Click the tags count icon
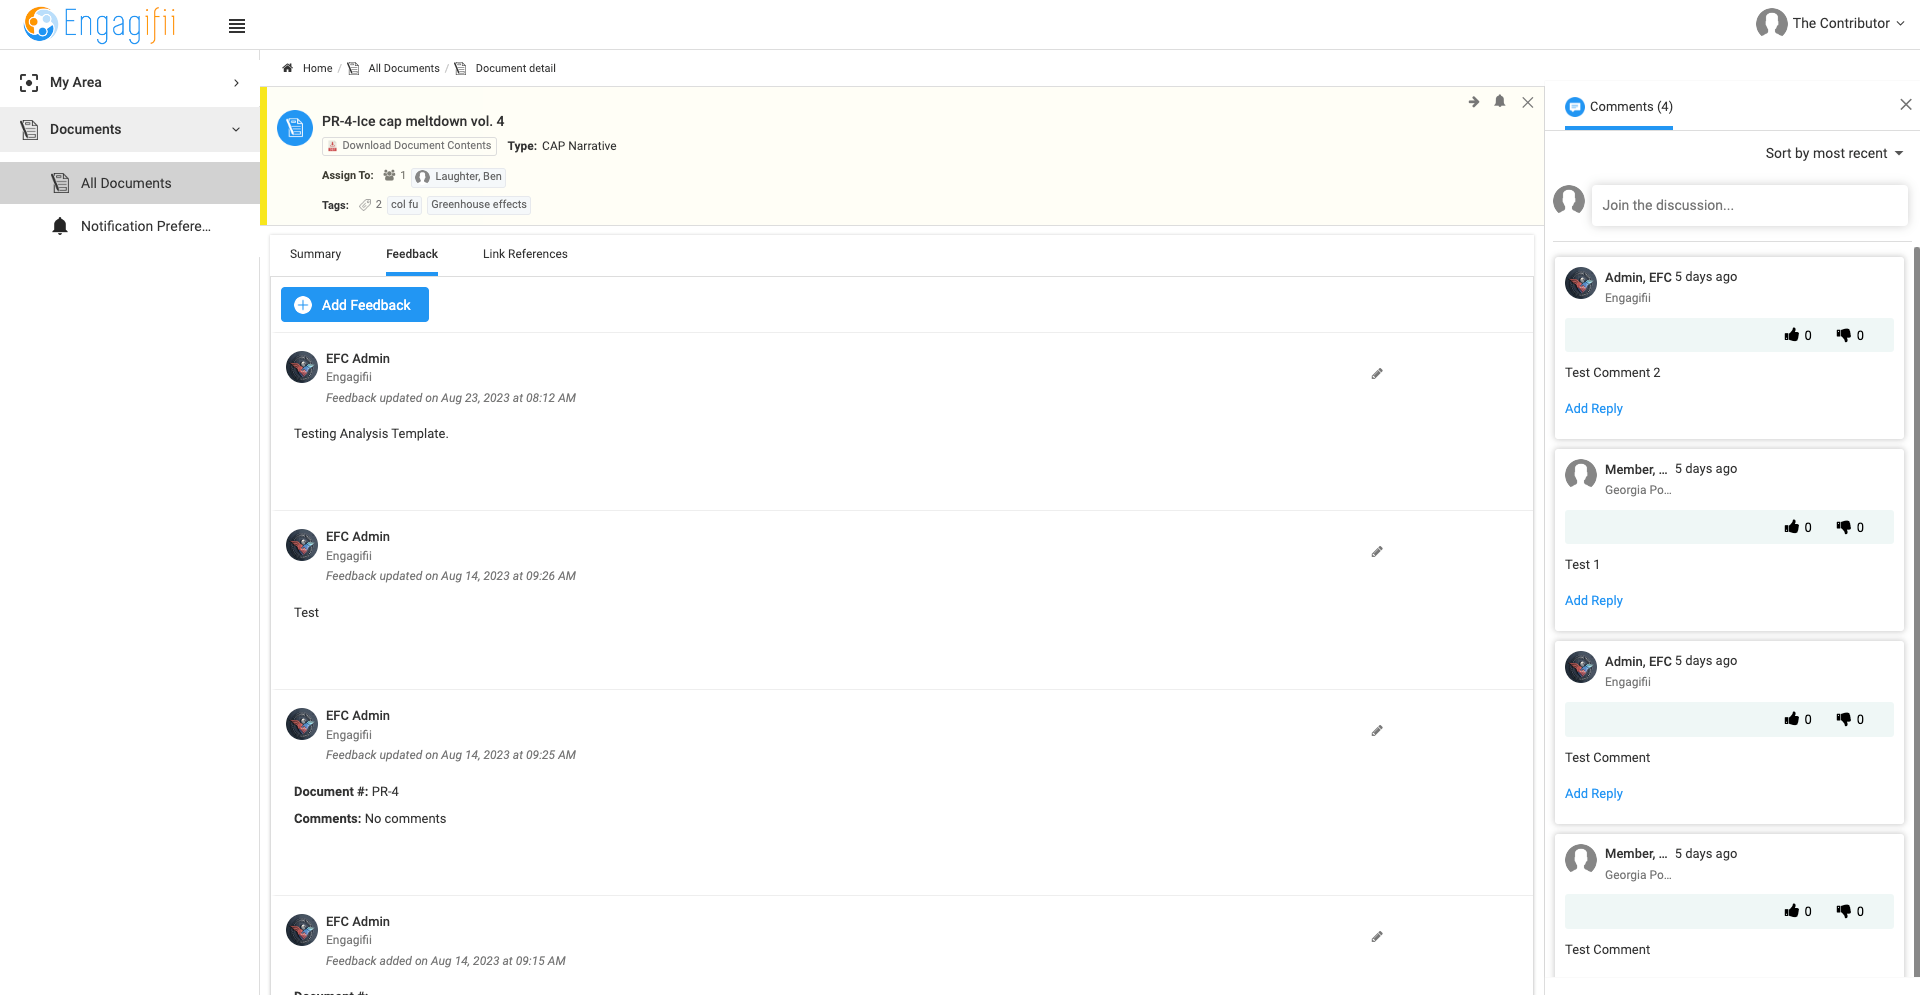 pos(365,205)
